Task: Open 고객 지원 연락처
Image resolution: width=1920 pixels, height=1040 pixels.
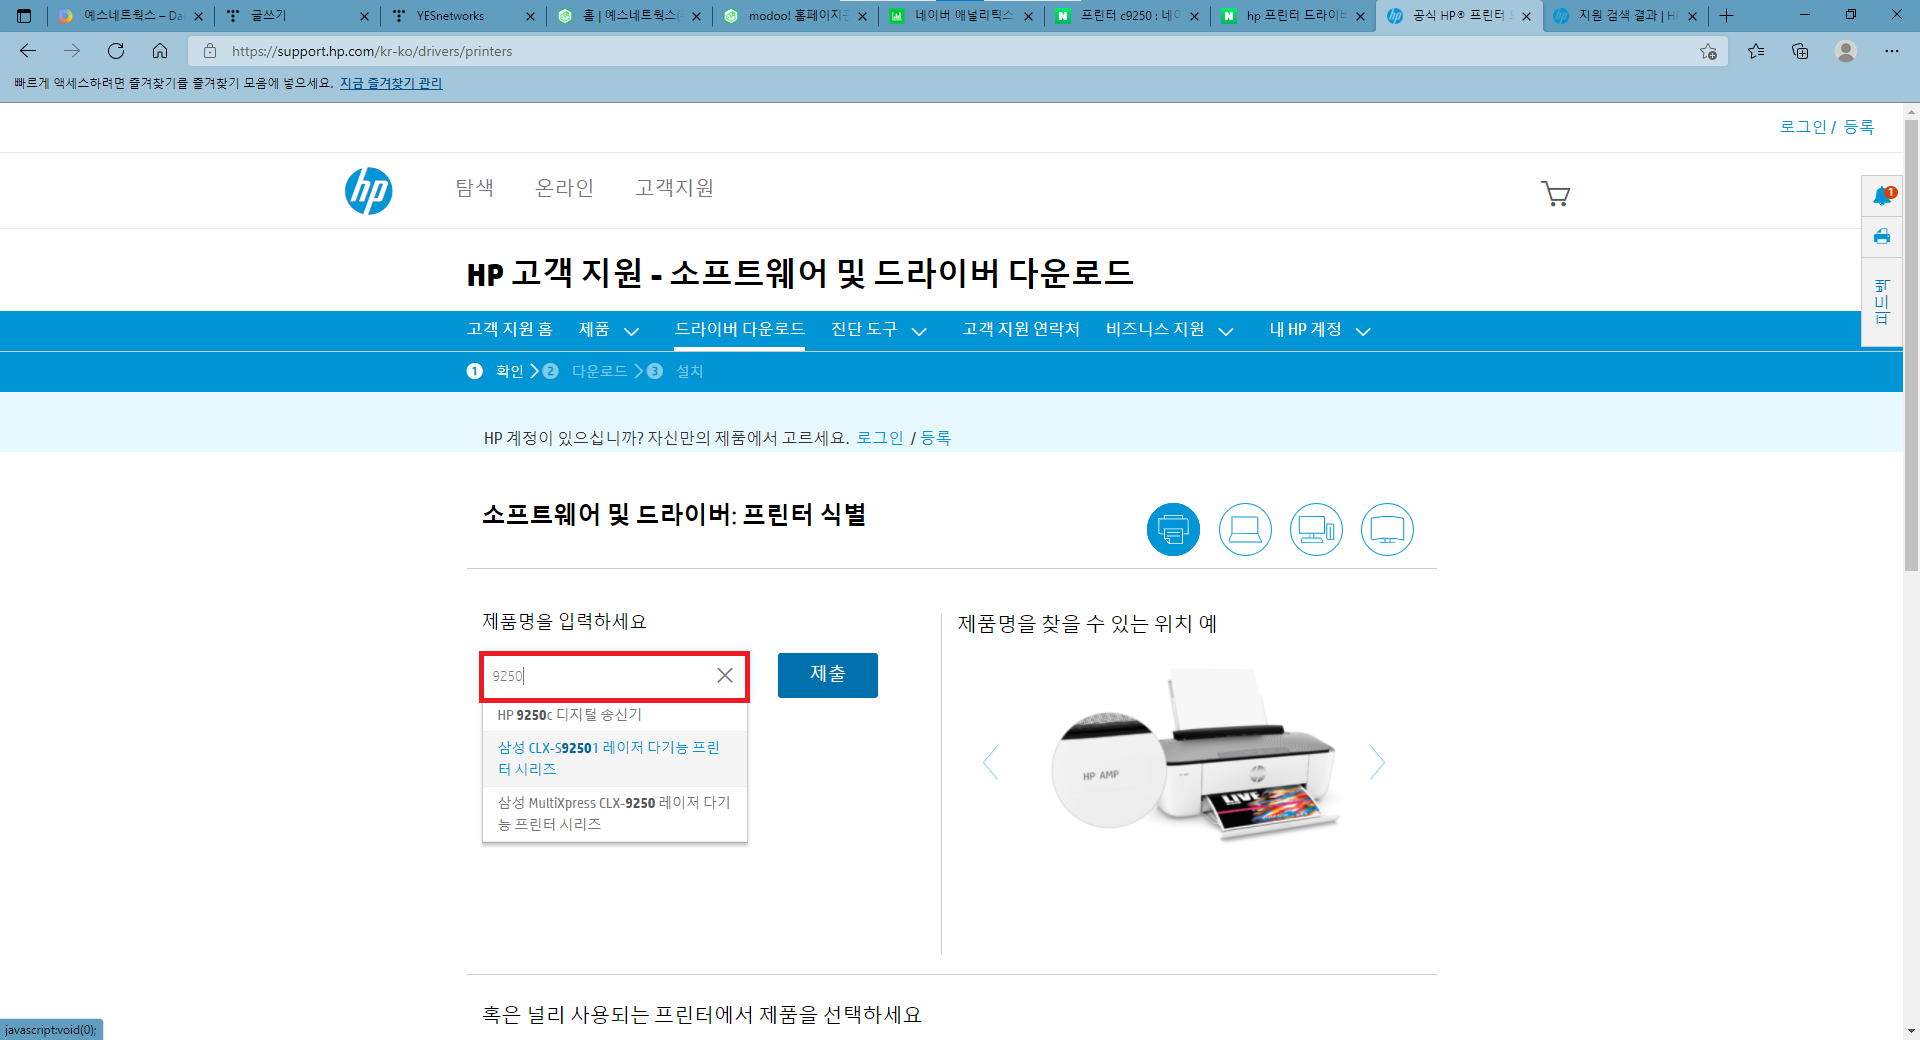Action: pos(1021,329)
